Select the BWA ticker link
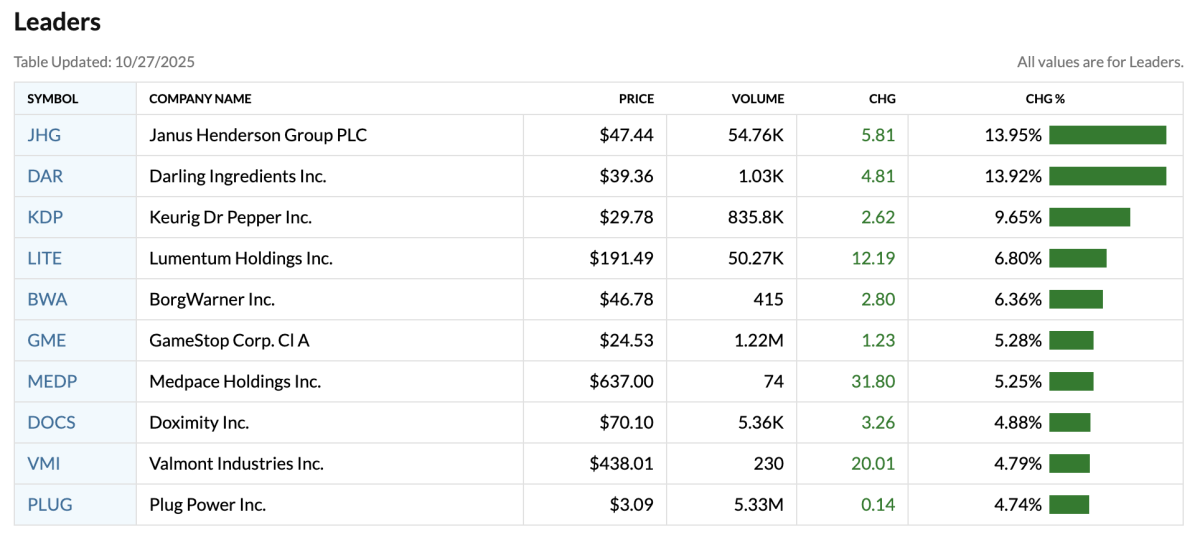 click(47, 299)
